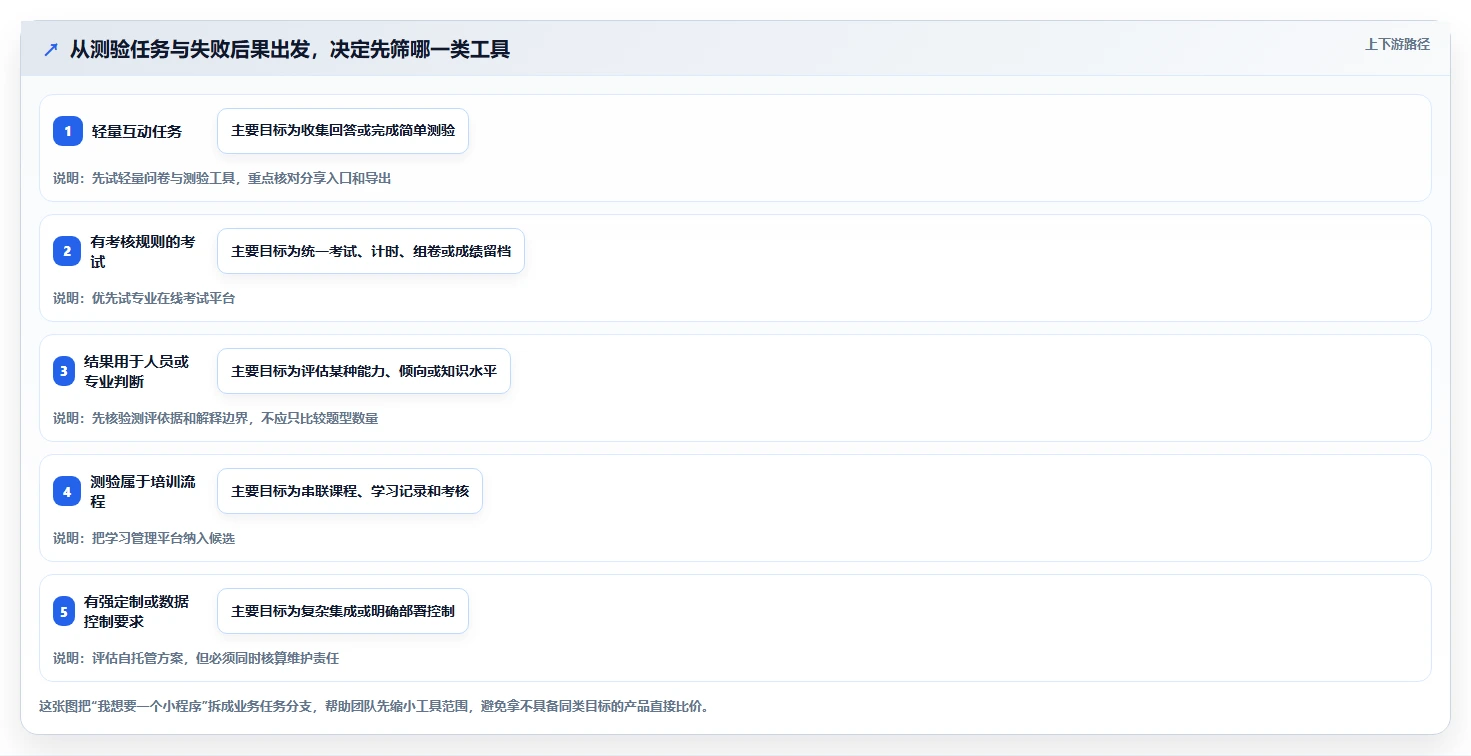Click the 主要目标为收集回答或完成简单测验 chip
1471x756 pixels.
(x=343, y=131)
